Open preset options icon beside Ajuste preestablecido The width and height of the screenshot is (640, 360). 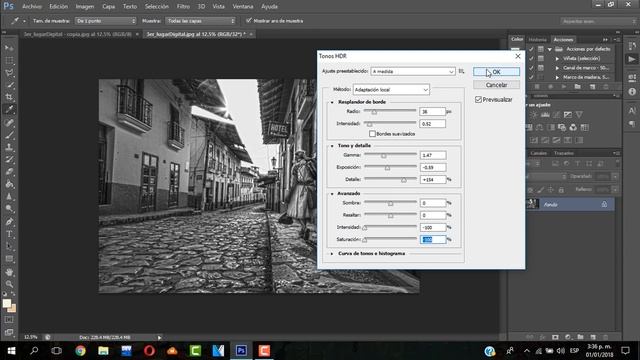[461, 71]
